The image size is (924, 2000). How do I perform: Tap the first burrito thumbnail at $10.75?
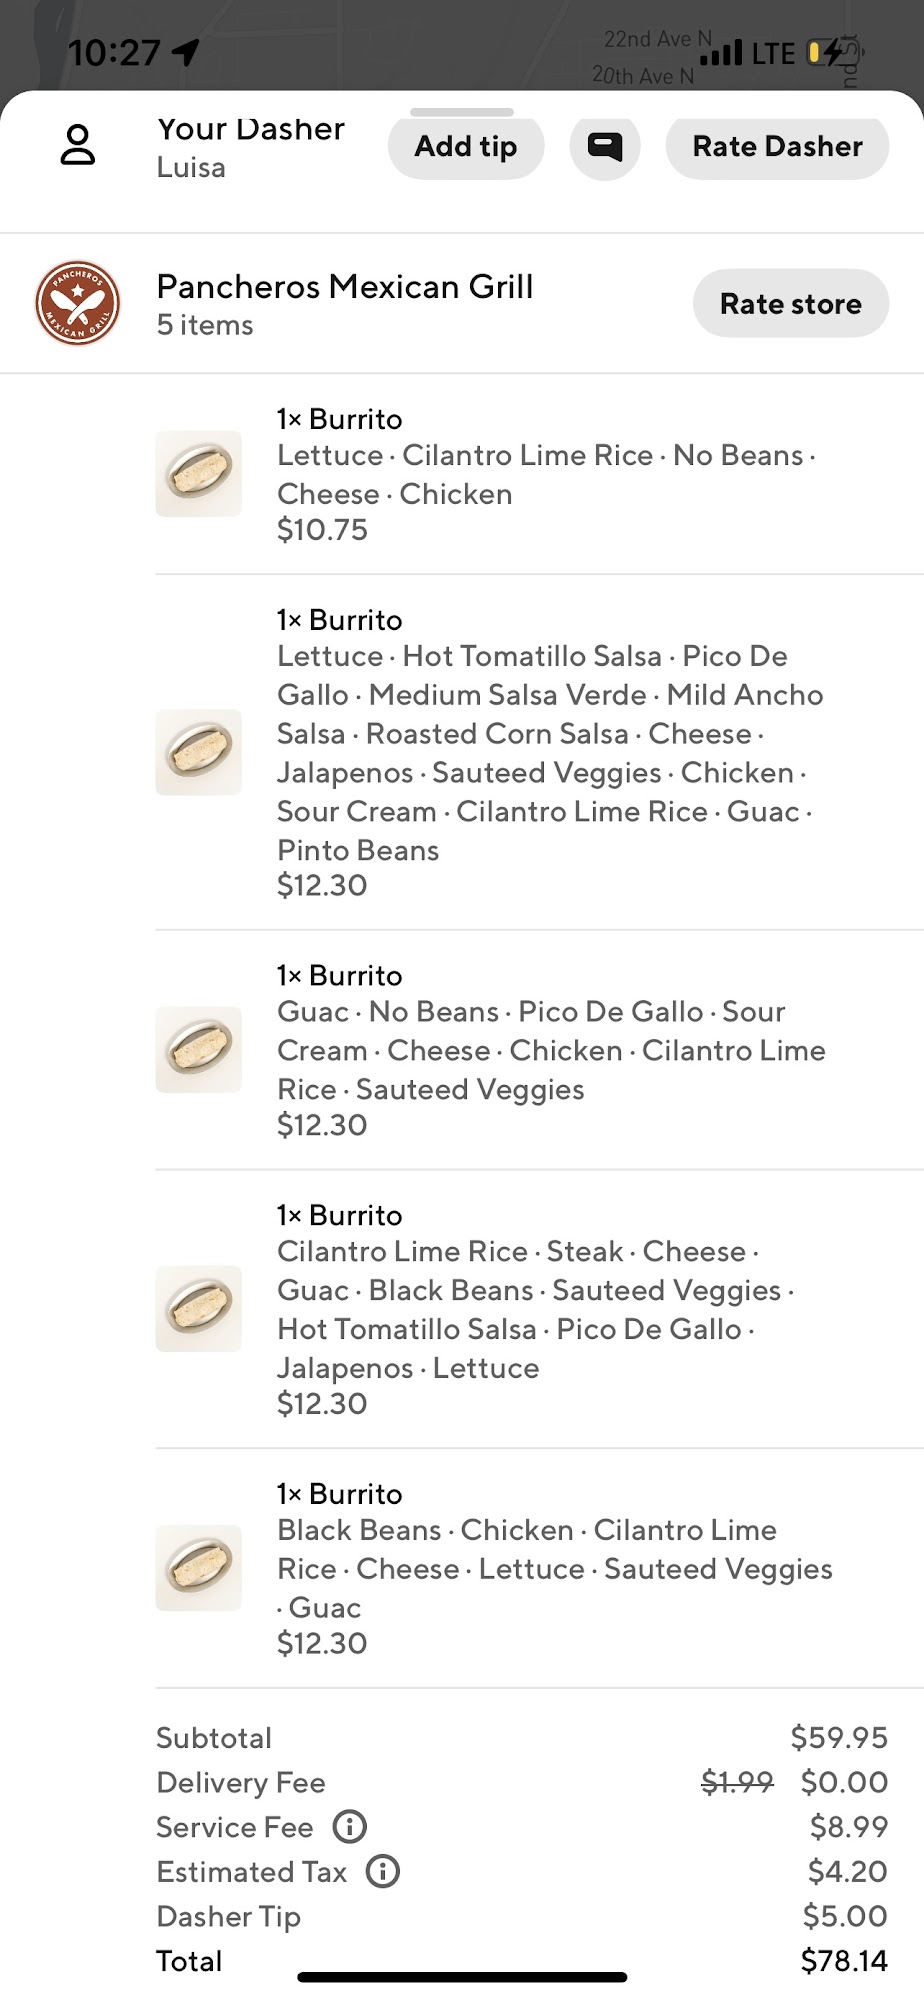pos(199,473)
